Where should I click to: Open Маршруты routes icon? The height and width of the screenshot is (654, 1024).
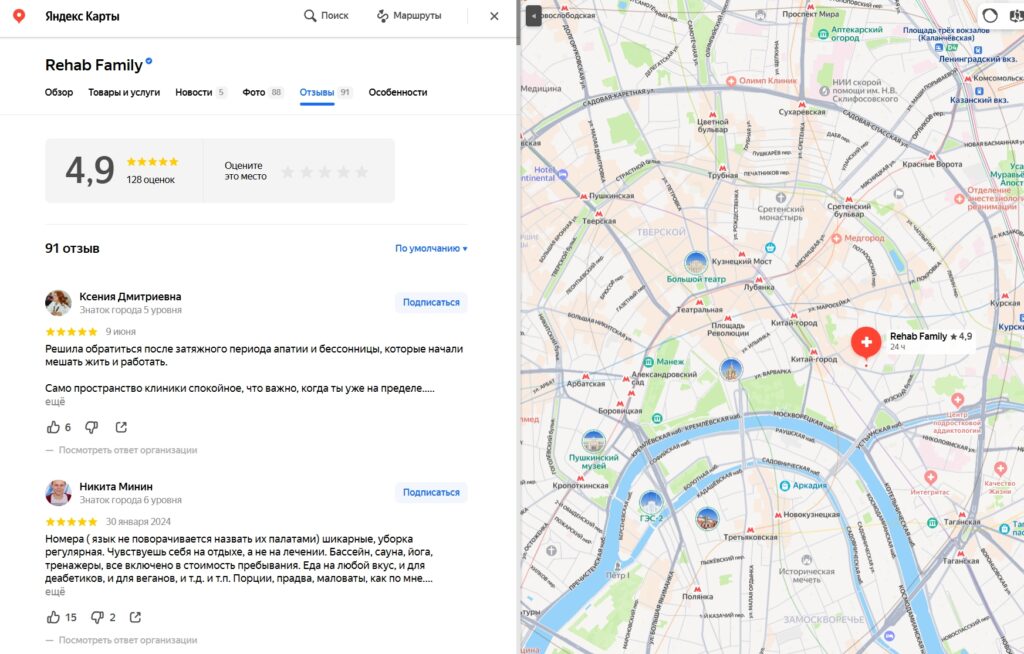pyautogui.click(x=383, y=16)
